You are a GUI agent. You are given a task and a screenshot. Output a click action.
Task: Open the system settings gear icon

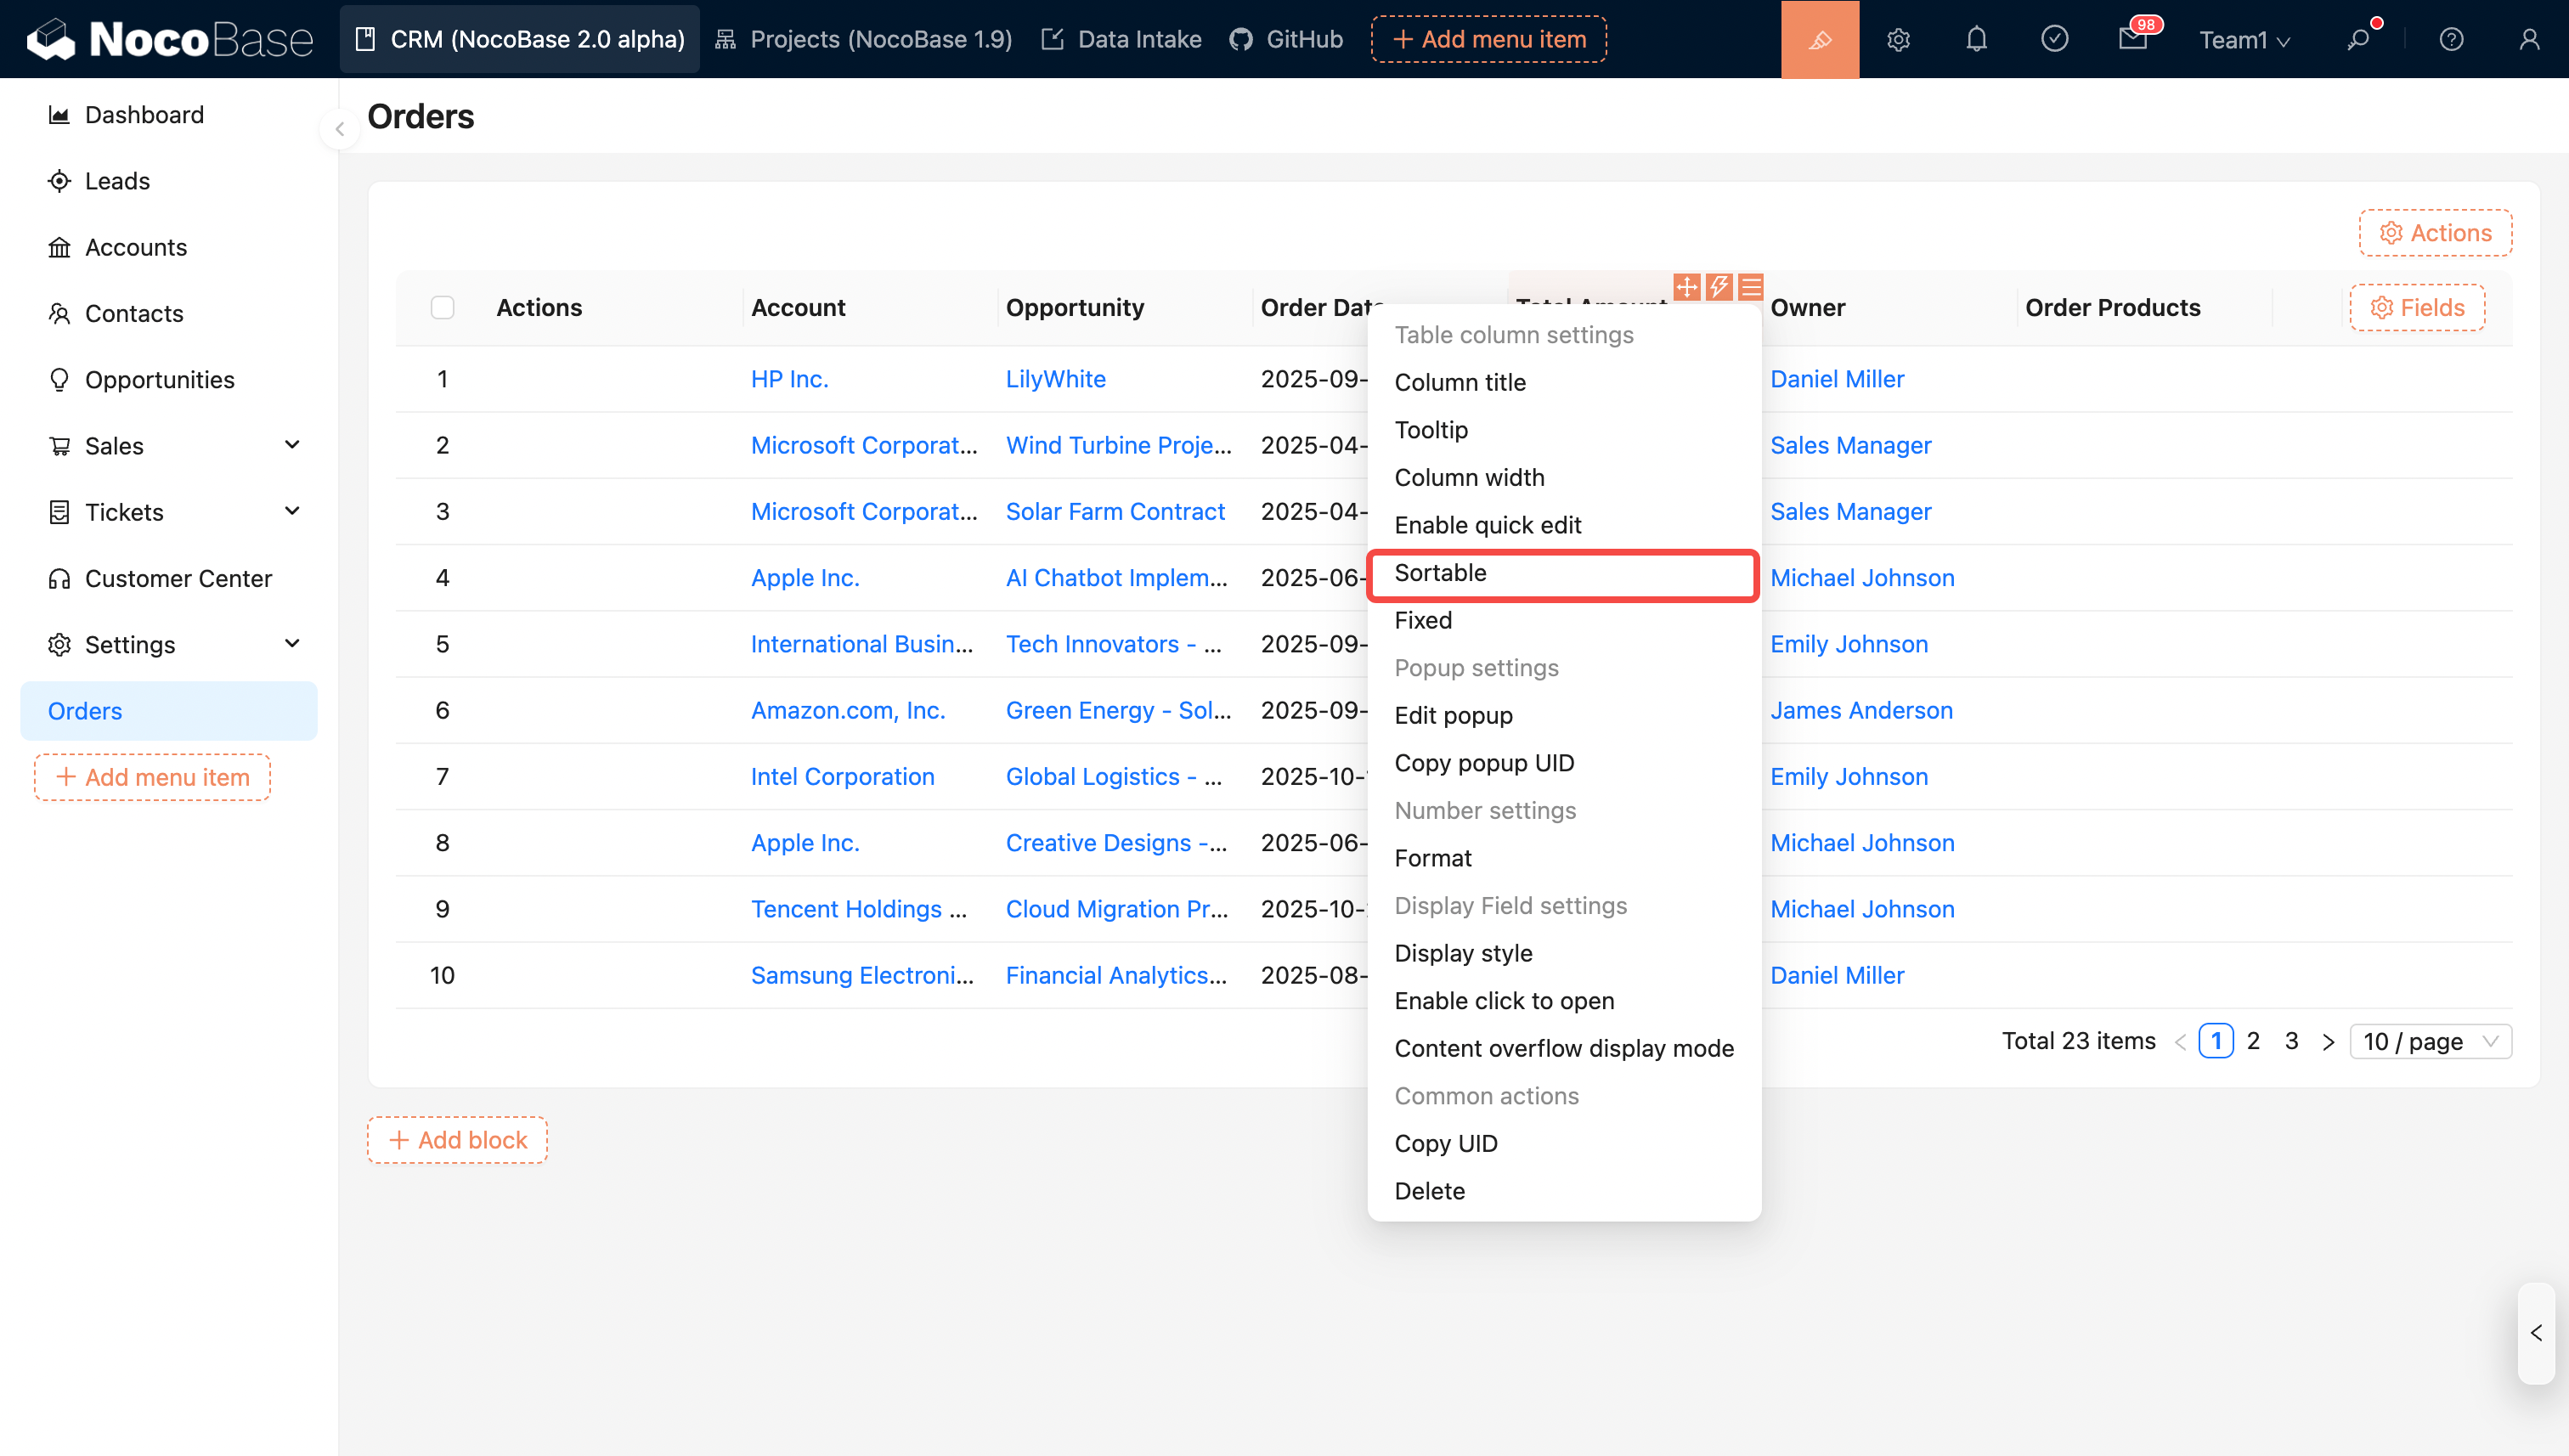(1898, 39)
